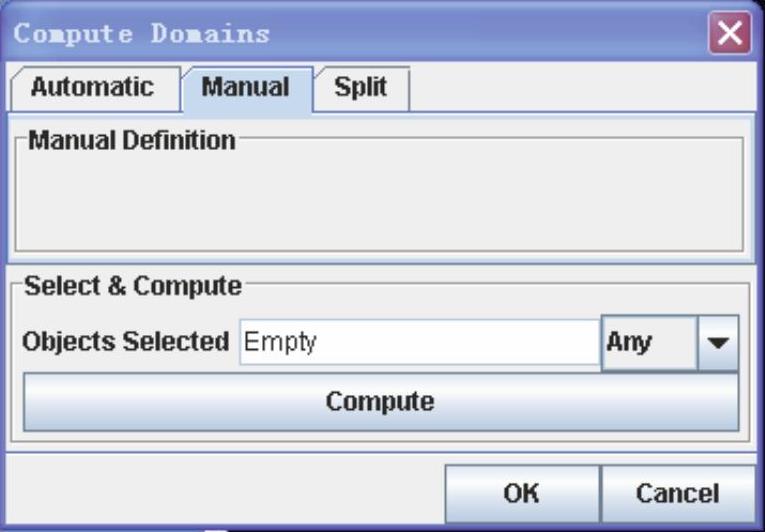Screen dimensions: 765x532
Task: Switch to the Automatic tab
Action: pos(92,88)
